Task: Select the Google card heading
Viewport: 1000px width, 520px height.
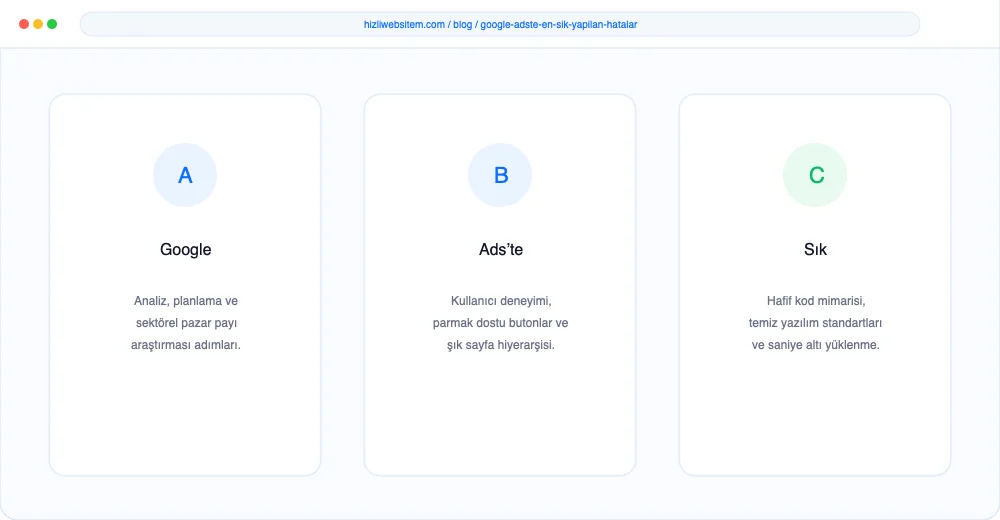Action: click(x=186, y=249)
